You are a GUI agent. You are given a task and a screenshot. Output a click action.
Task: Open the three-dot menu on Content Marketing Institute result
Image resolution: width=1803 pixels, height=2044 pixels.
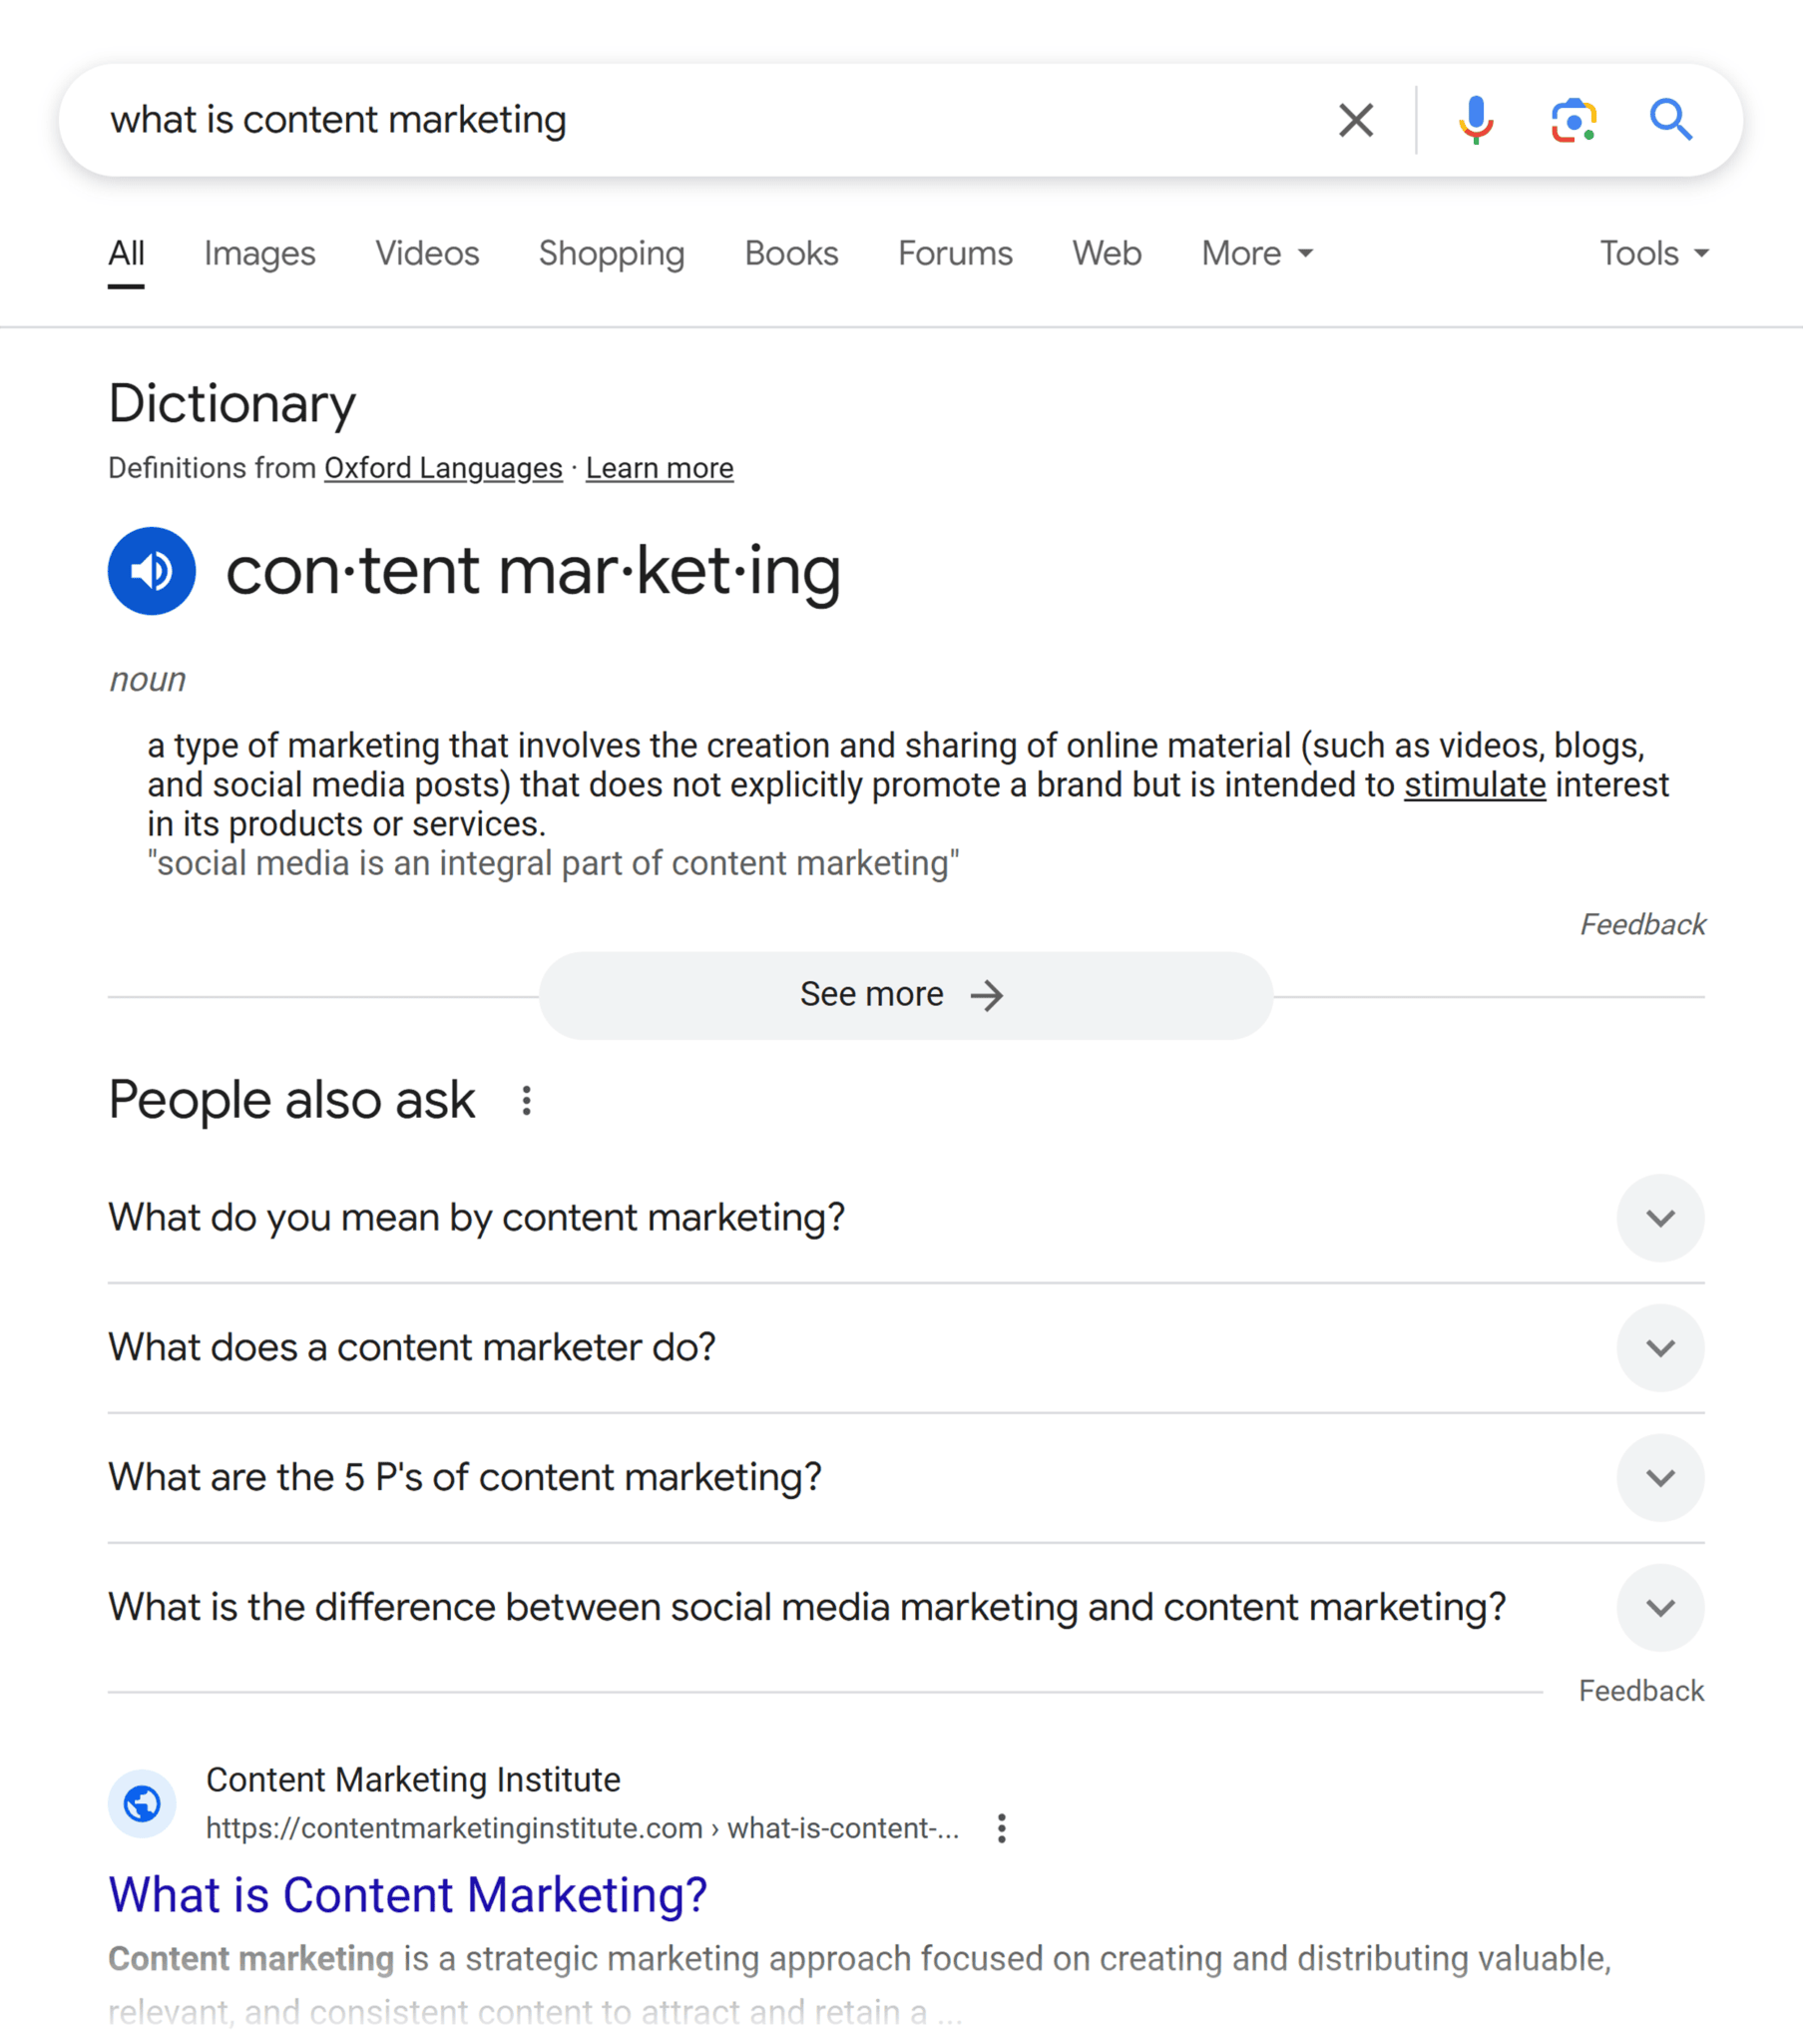click(1001, 1828)
